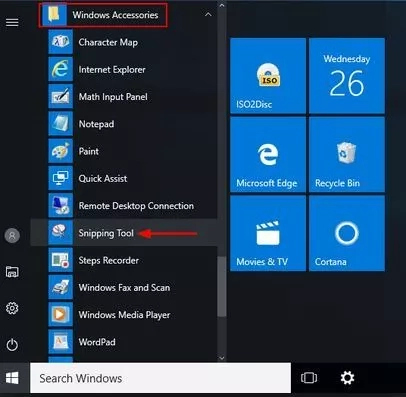Click the Power button in sidebar
Screen dimensions: 406x397
pos(12,345)
